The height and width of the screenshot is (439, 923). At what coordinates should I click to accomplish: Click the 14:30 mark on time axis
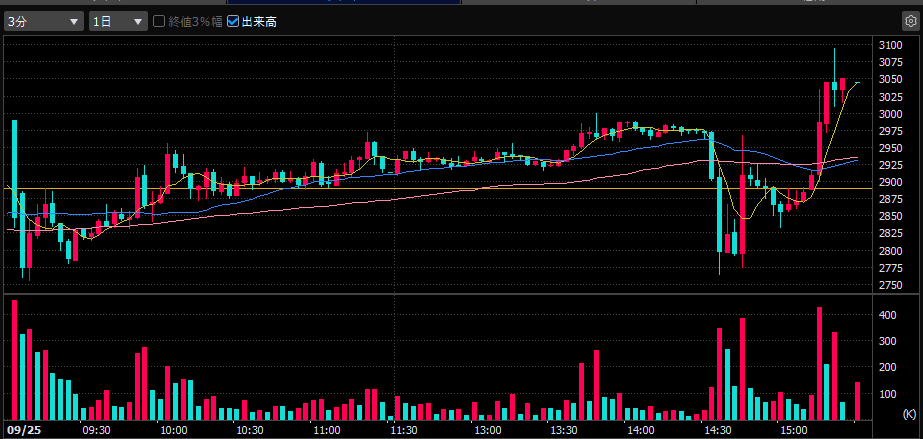[x=716, y=430]
